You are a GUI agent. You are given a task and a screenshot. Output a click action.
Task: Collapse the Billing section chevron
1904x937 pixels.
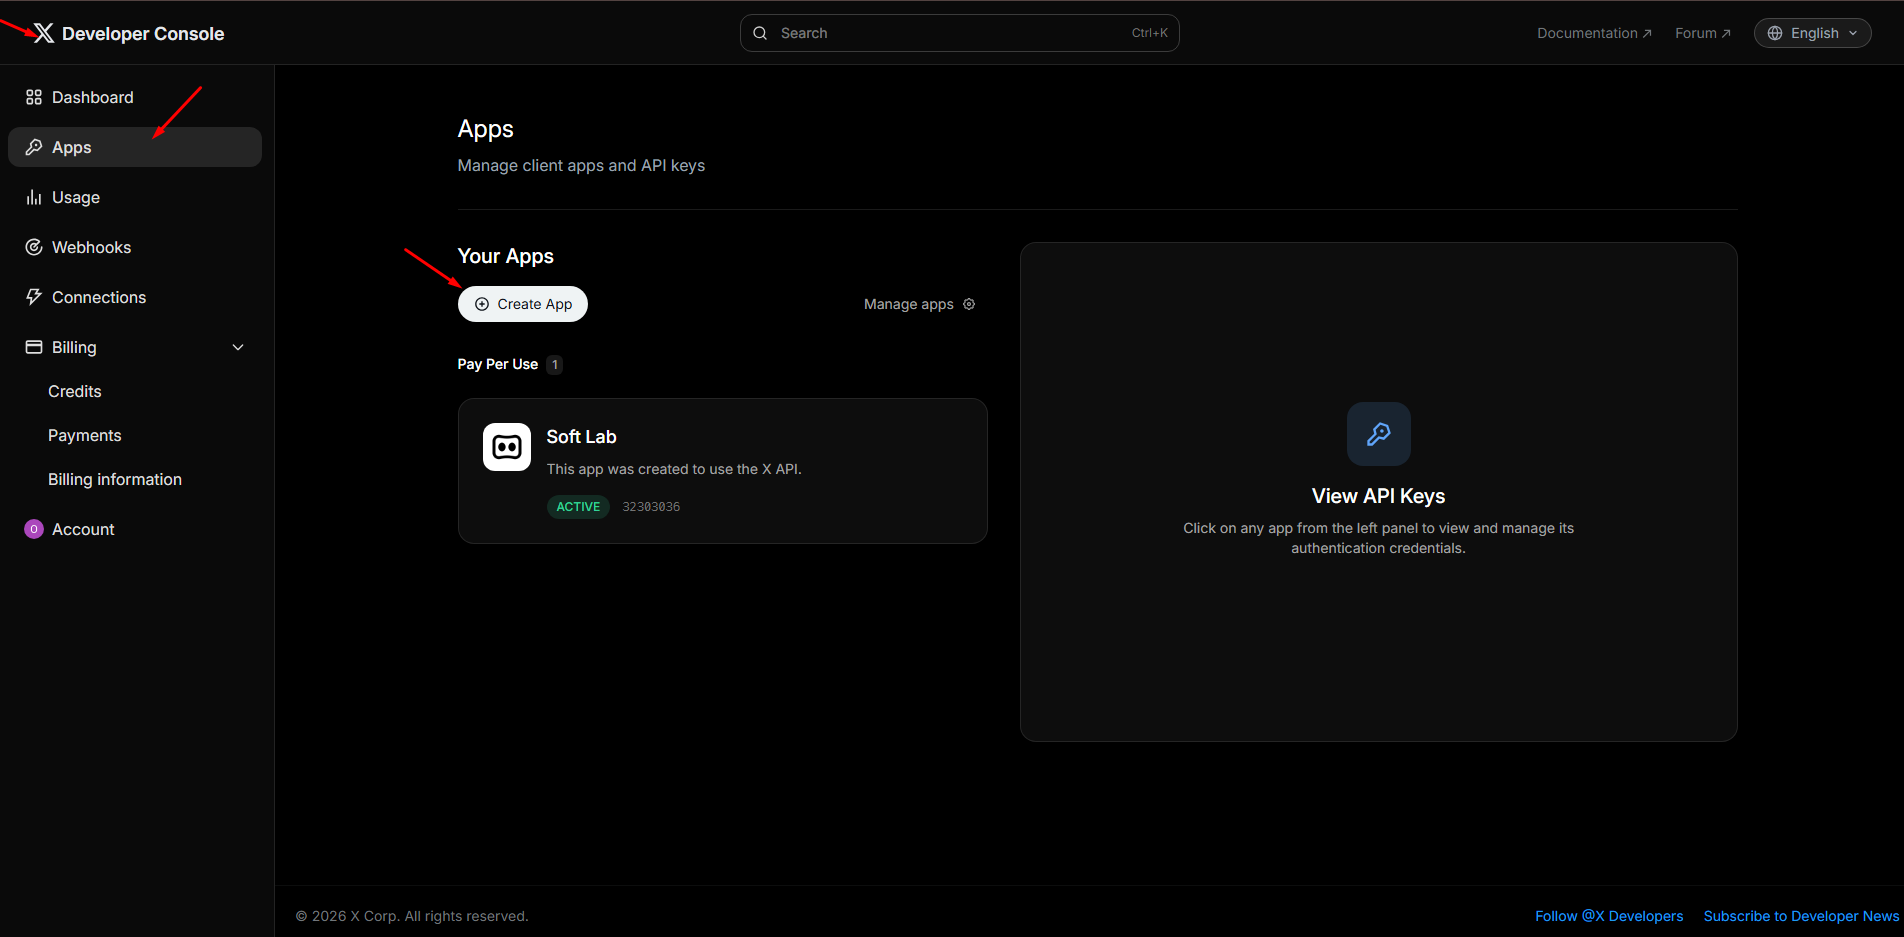[238, 347]
